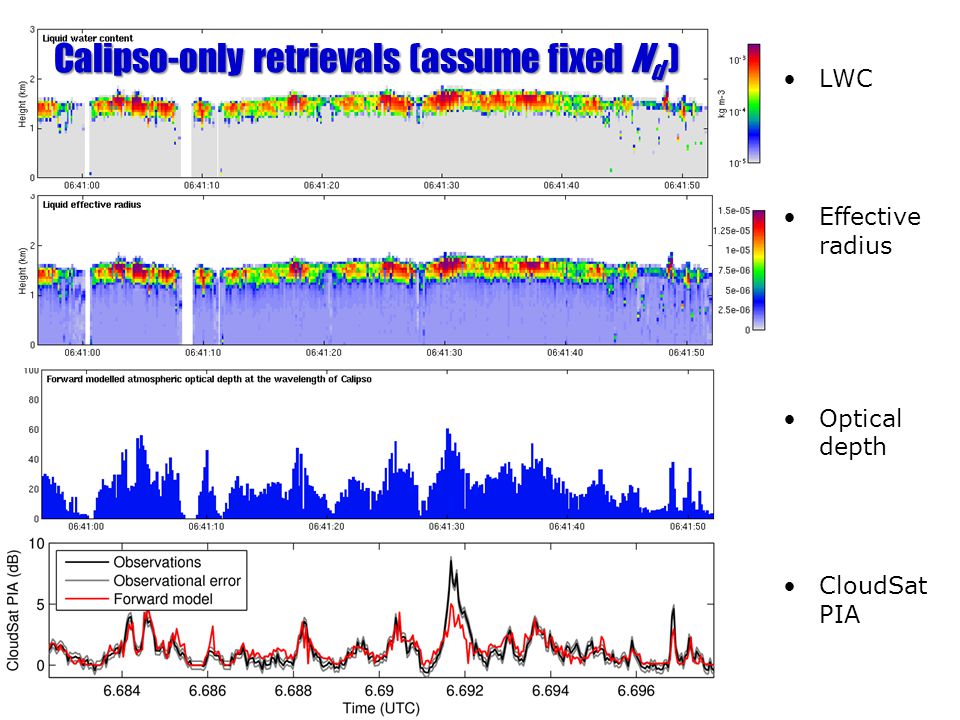Select the 'LWC' bullet text
Screen dimensions: 960x720
tap(846, 78)
